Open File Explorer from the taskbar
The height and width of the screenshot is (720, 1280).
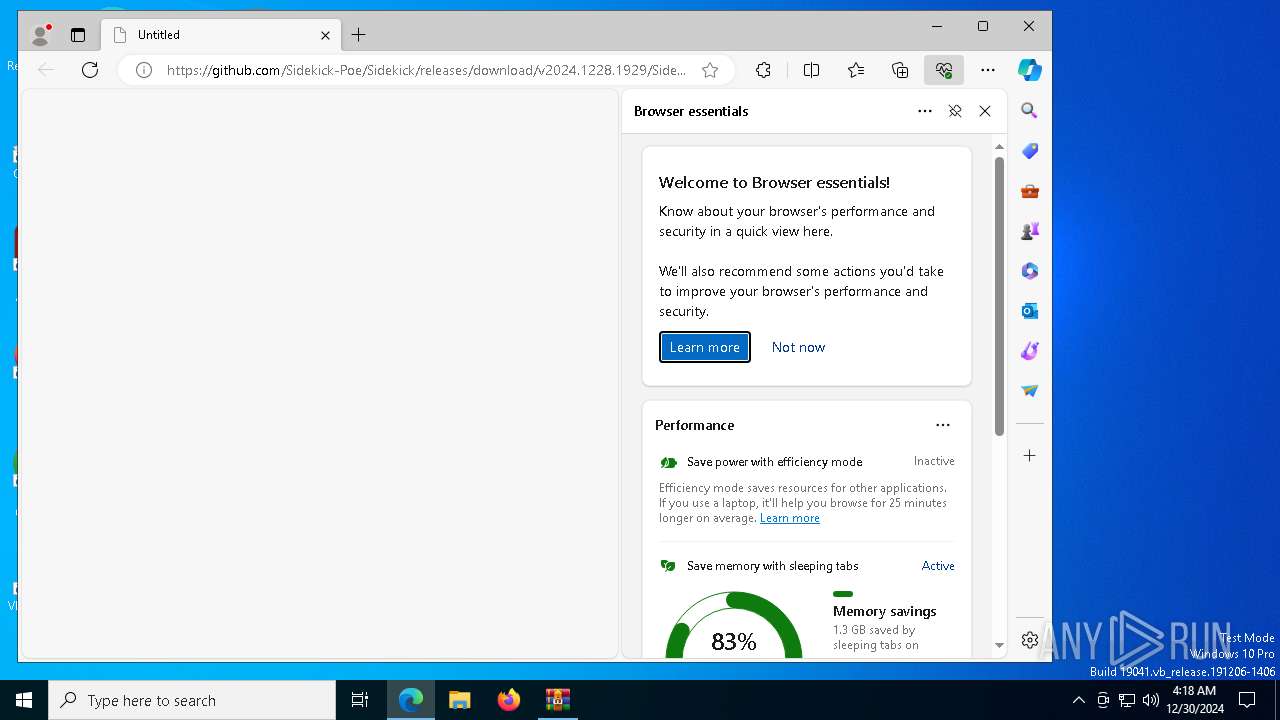(460, 700)
